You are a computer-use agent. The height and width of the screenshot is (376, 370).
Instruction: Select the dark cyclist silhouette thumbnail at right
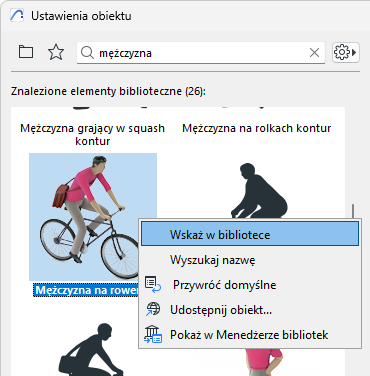point(259,191)
